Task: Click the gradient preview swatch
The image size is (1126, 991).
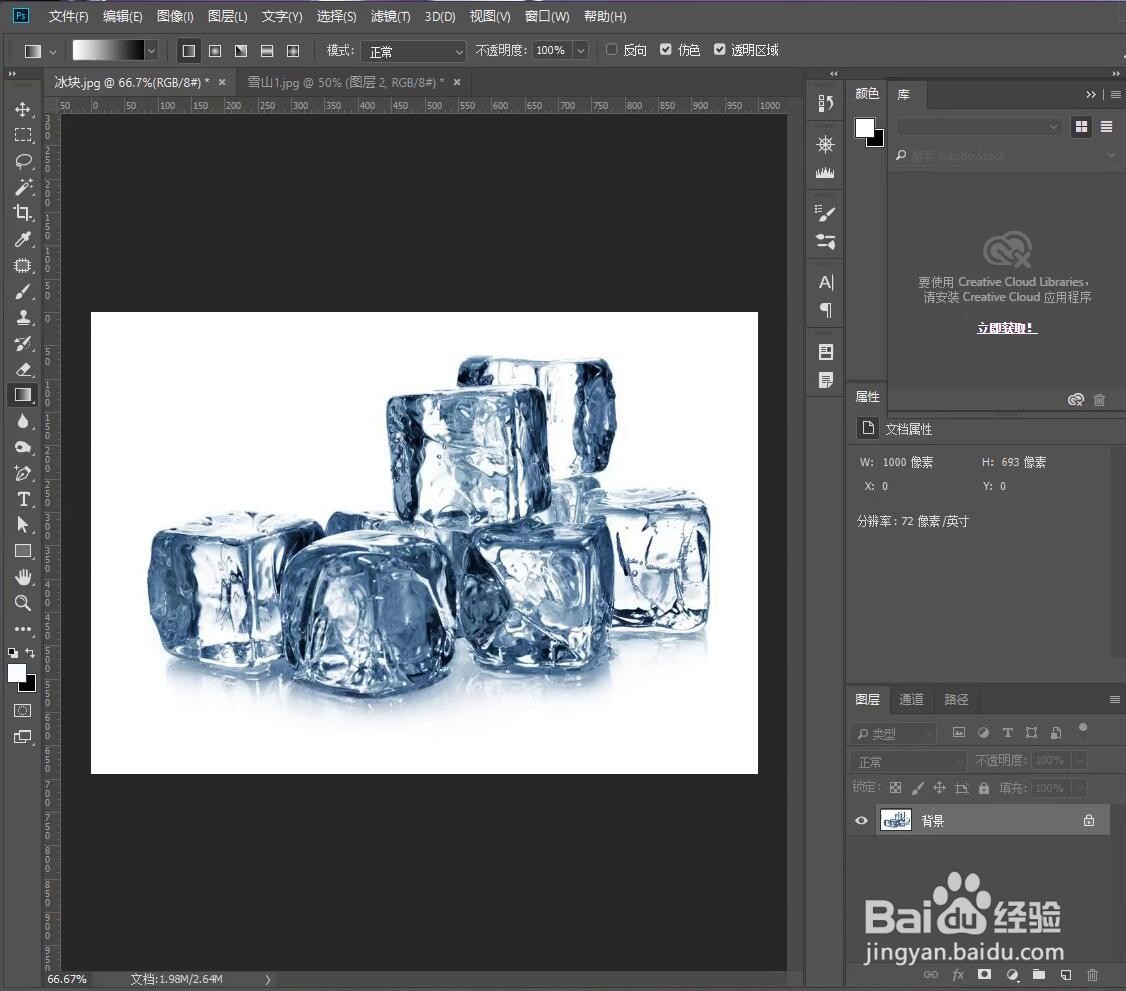Action: coord(108,50)
